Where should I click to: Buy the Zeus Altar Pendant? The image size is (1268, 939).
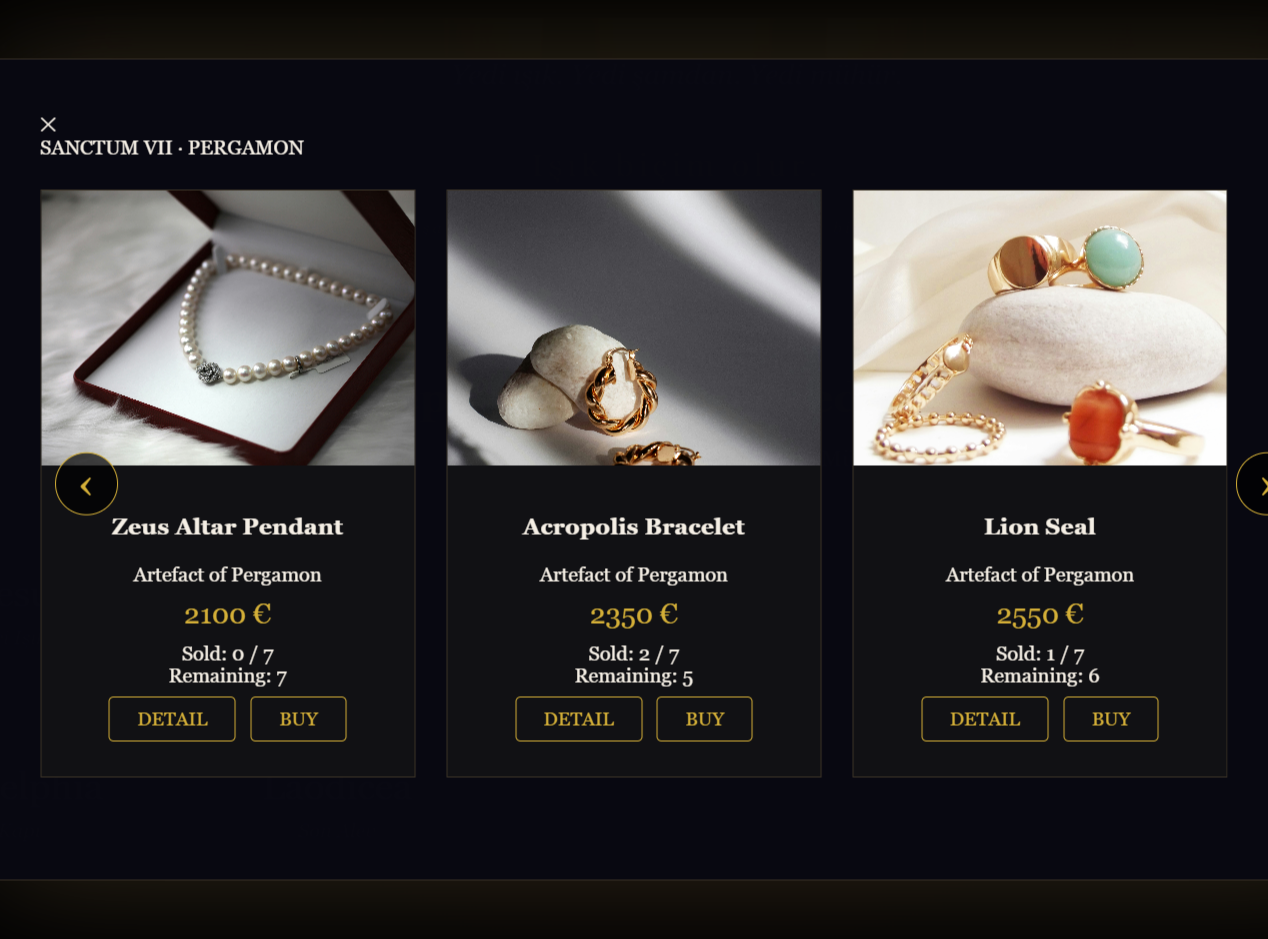(x=298, y=719)
